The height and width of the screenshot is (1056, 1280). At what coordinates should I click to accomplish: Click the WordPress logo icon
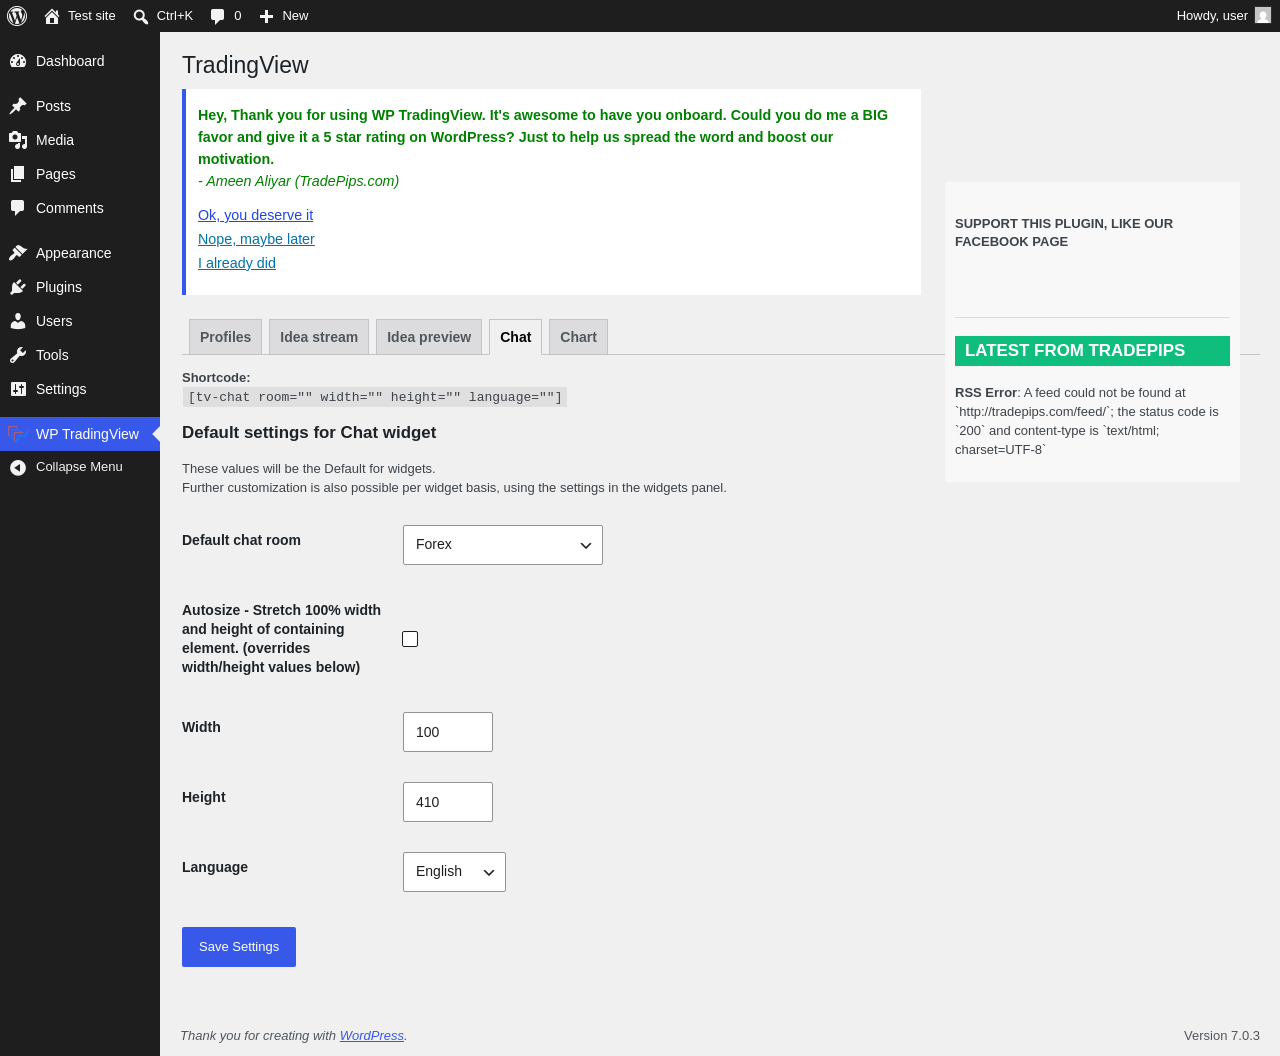point(17,16)
